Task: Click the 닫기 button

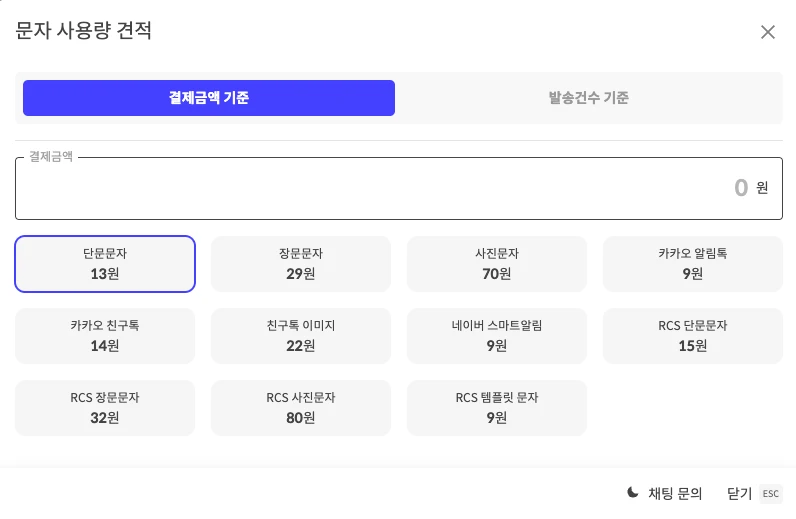Action: (739, 494)
